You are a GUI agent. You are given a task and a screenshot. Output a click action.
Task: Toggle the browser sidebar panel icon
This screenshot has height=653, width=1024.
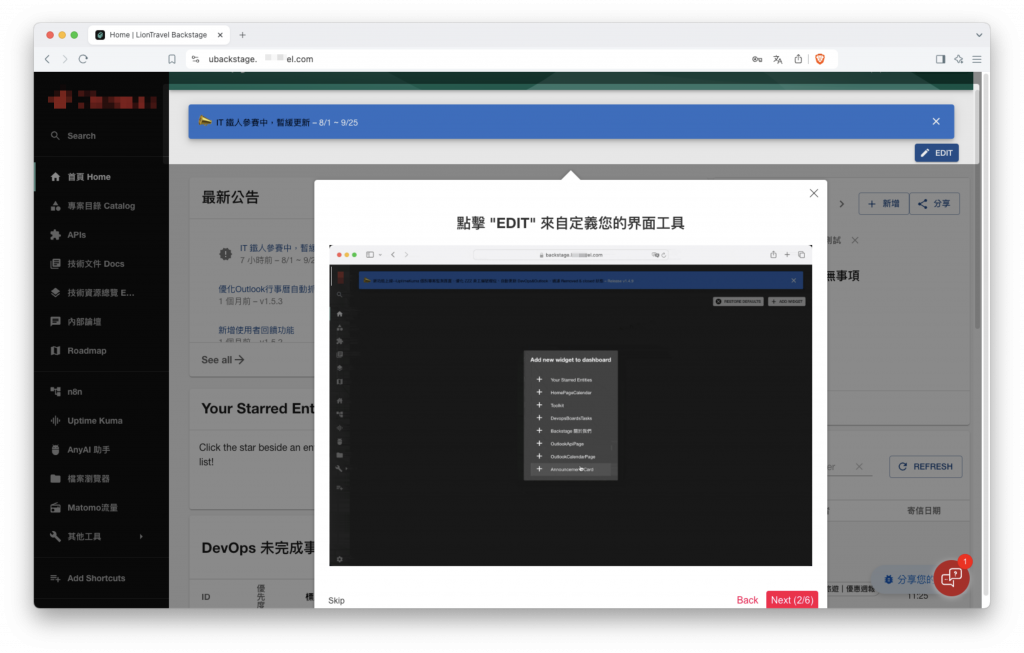[940, 59]
